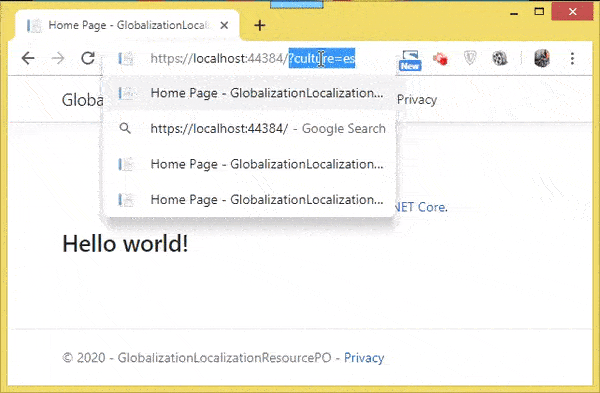Click the Hello world! heading
600x393 pixels.
(125, 243)
